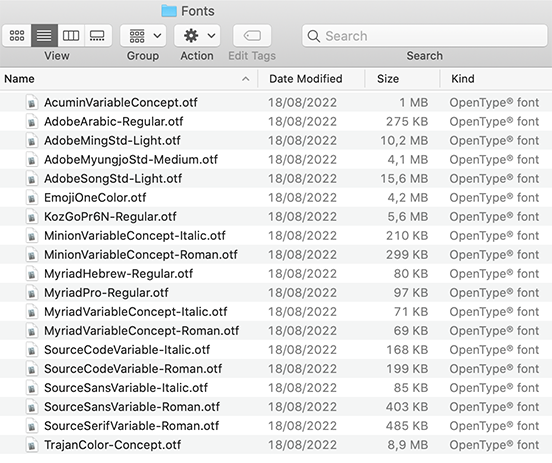Screen dimensions: 552x463
Task: Switch to gallery view
Action: click(x=98, y=36)
